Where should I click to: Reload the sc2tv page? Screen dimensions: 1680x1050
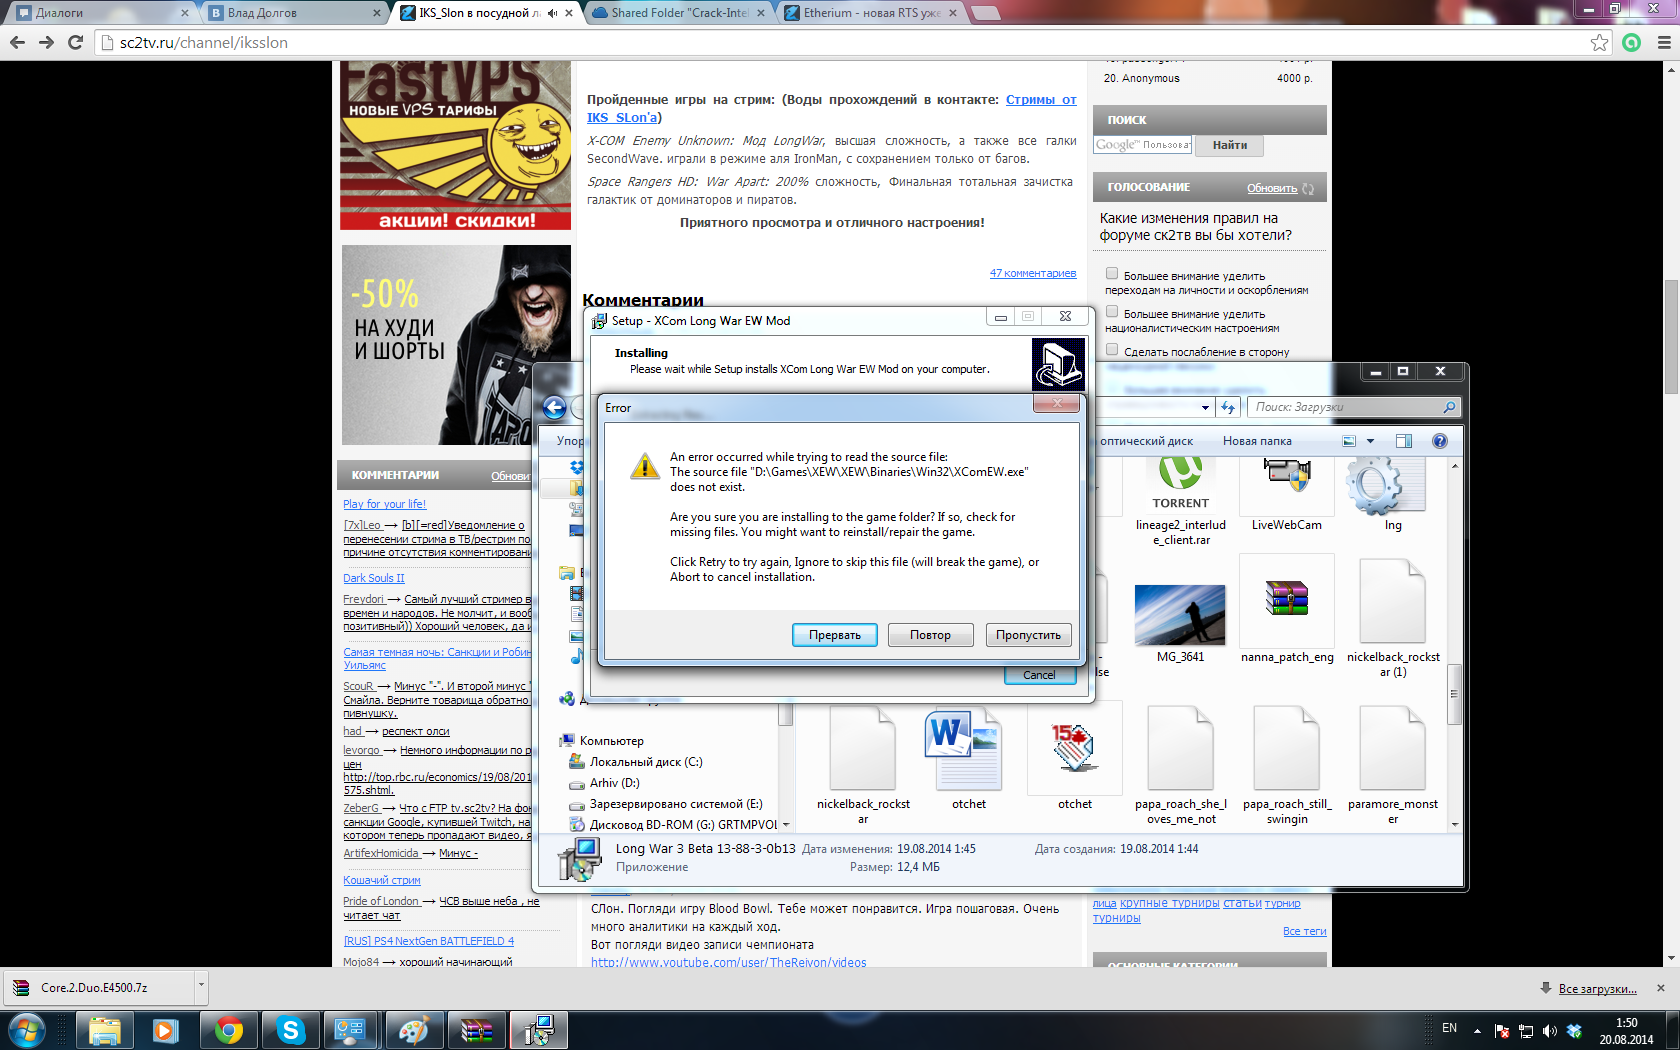pyautogui.click(x=75, y=42)
